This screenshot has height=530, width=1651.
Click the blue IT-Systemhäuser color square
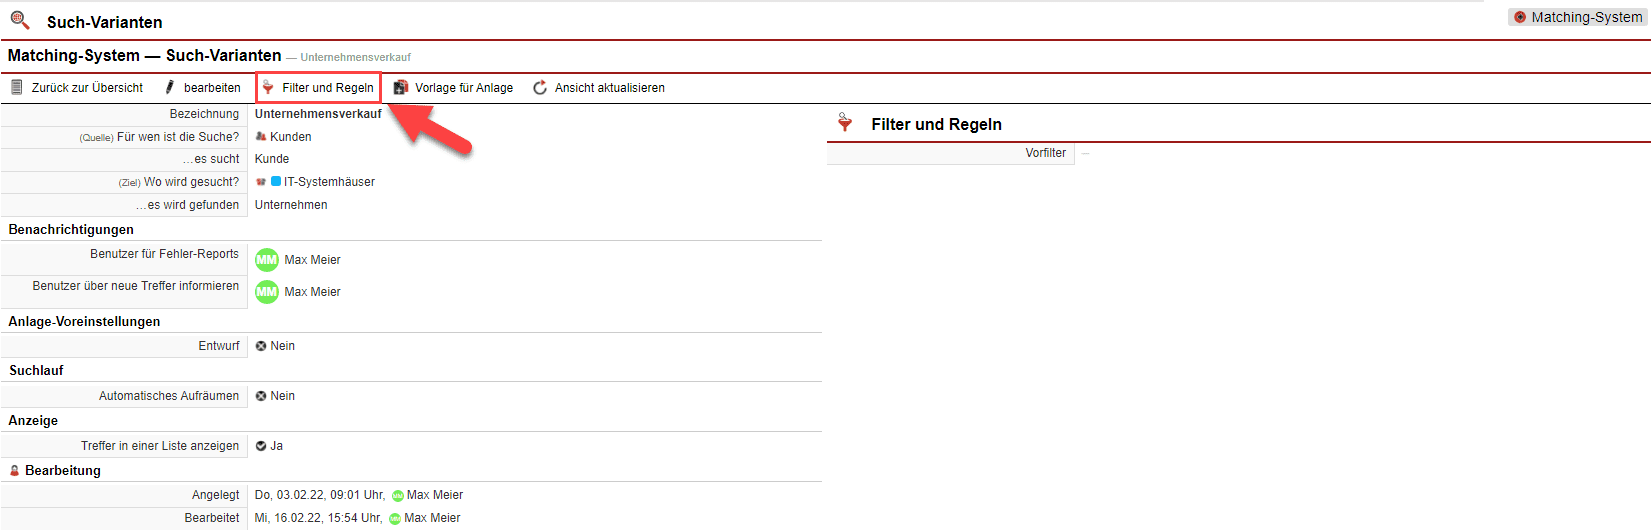276,182
